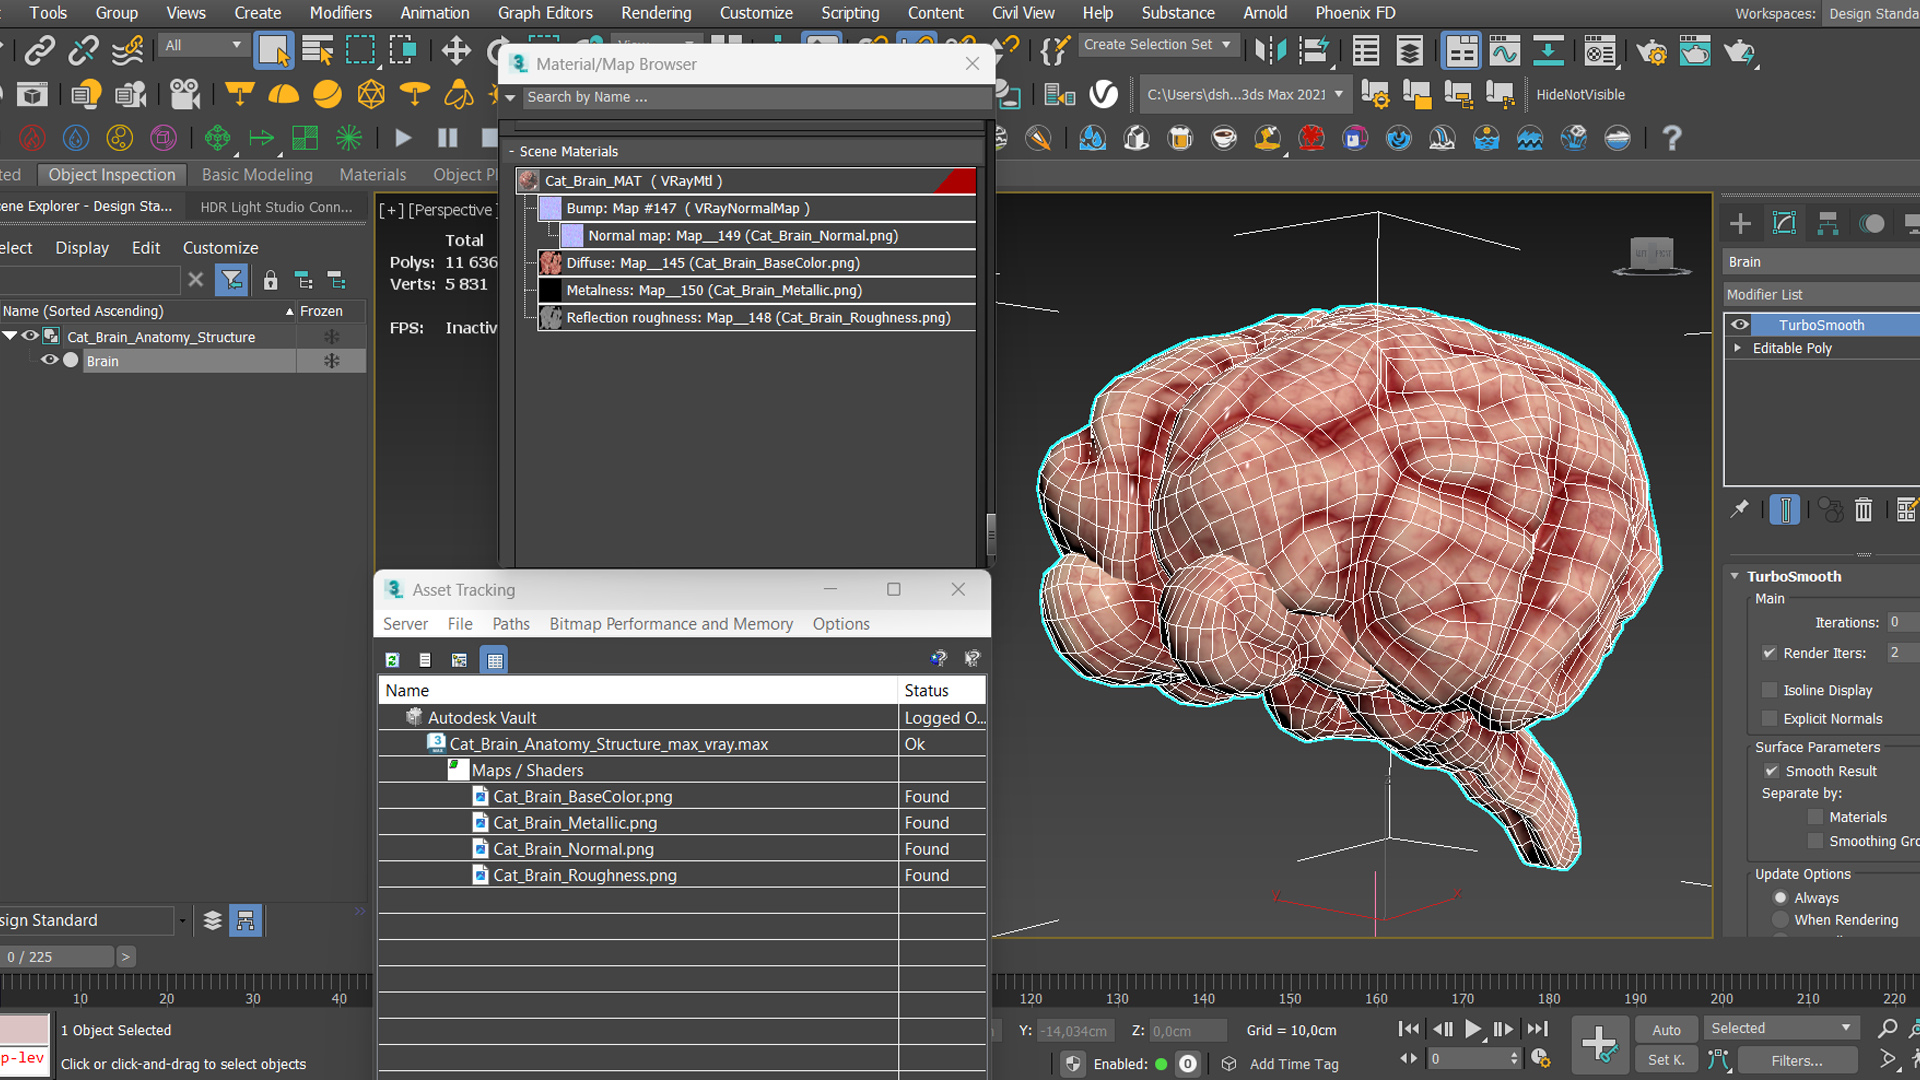The height and width of the screenshot is (1080, 1920).
Task: Open the Create panel plus icon
Action: coord(1740,224)
